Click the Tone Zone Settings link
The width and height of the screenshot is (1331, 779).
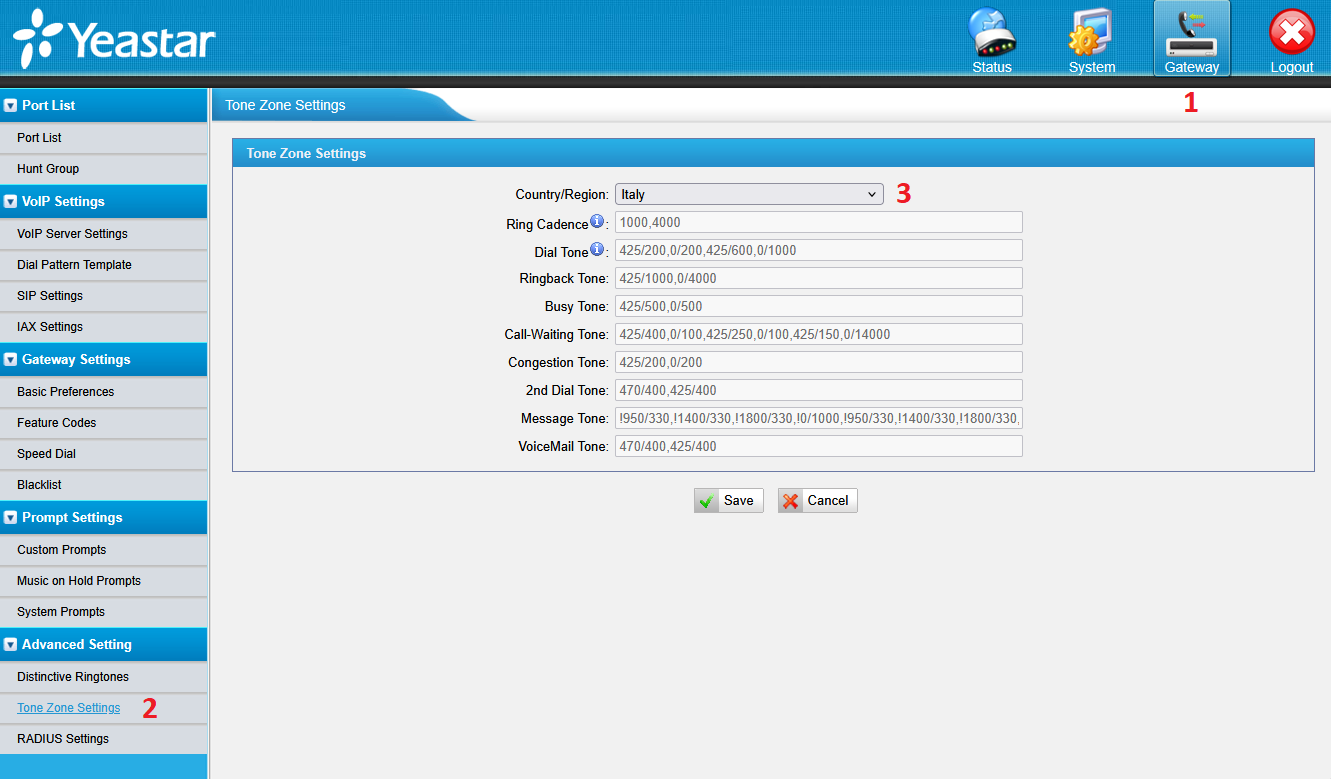(69, 708)
